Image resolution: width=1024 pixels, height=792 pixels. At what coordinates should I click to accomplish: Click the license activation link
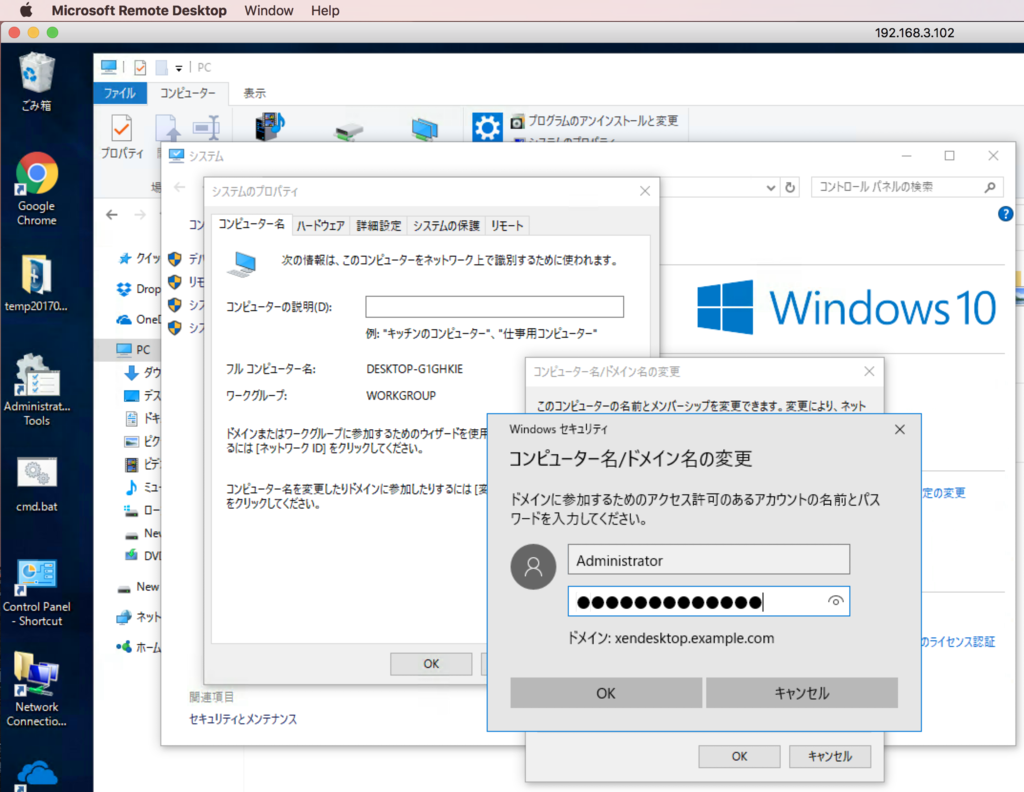pos(958,641)
